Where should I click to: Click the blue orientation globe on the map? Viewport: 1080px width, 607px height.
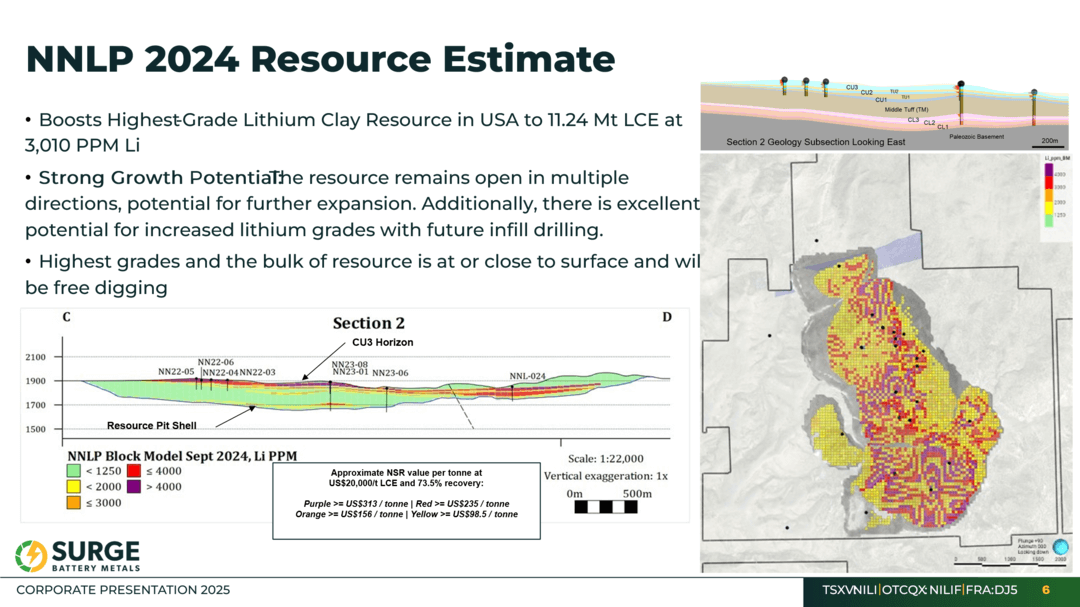(x=1059, y=547)
